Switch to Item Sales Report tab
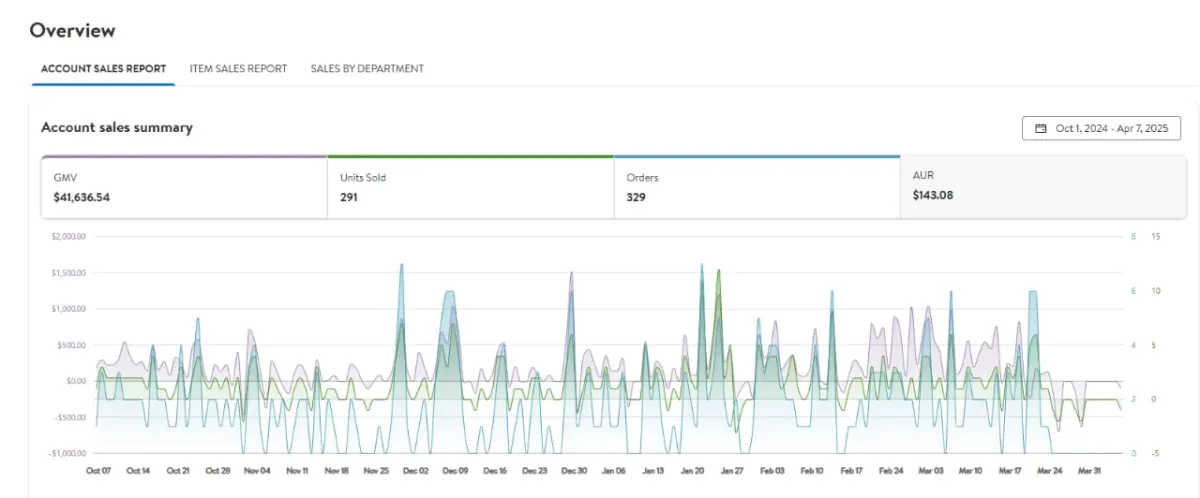The width and height of the screenshot is (1200, 498). (x=238, y=69)
